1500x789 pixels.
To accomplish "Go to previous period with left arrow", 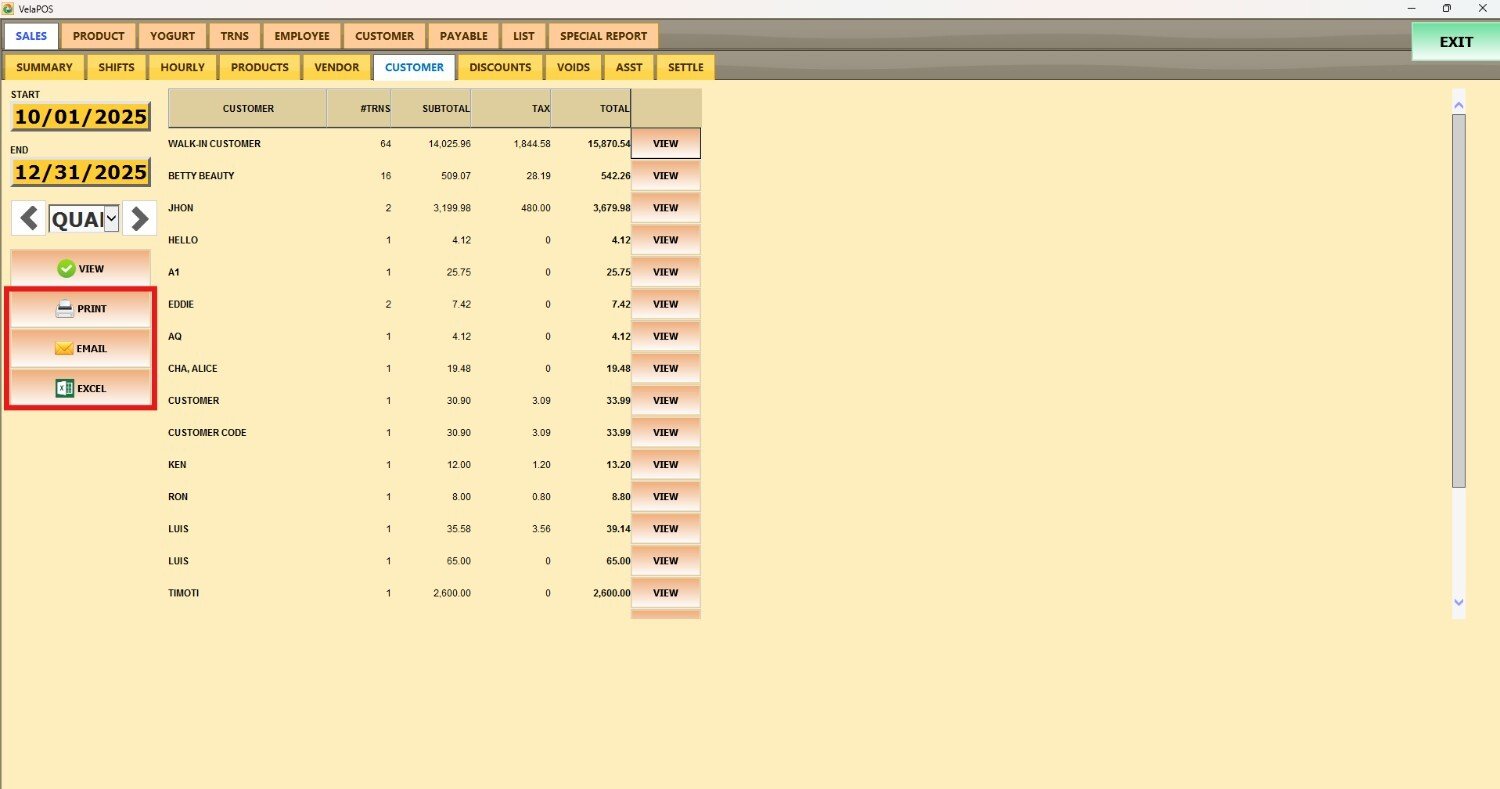I will tap(29, 218).
